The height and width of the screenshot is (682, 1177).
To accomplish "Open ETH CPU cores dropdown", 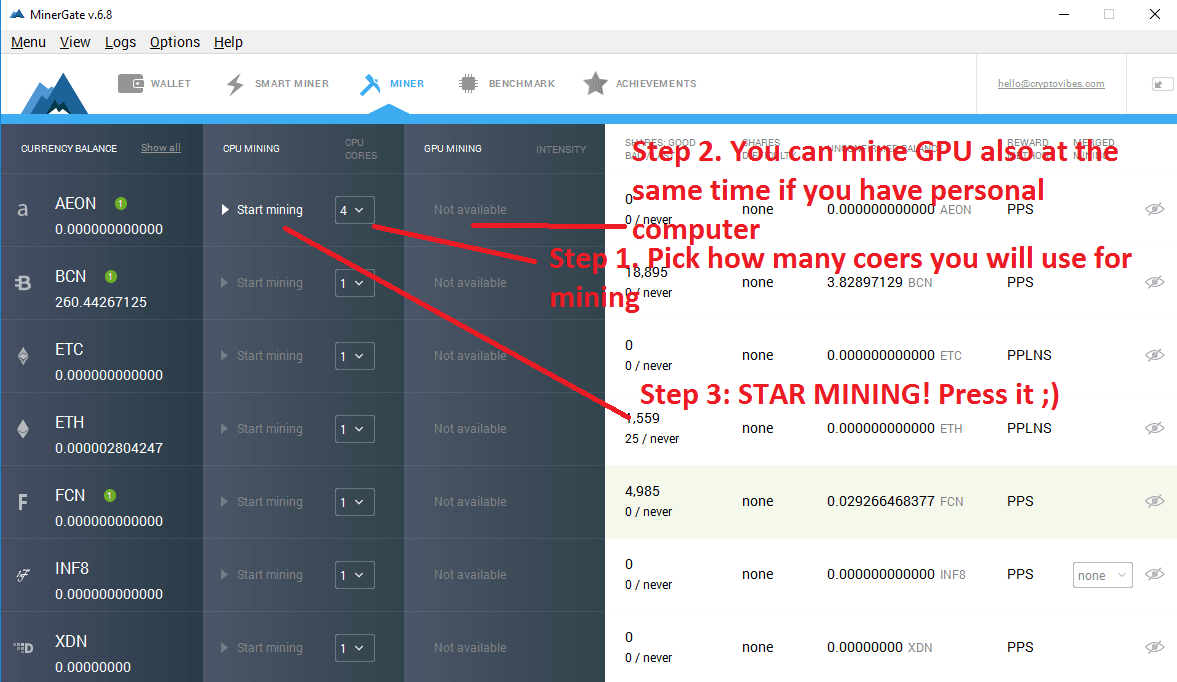I will coord(354,428).
